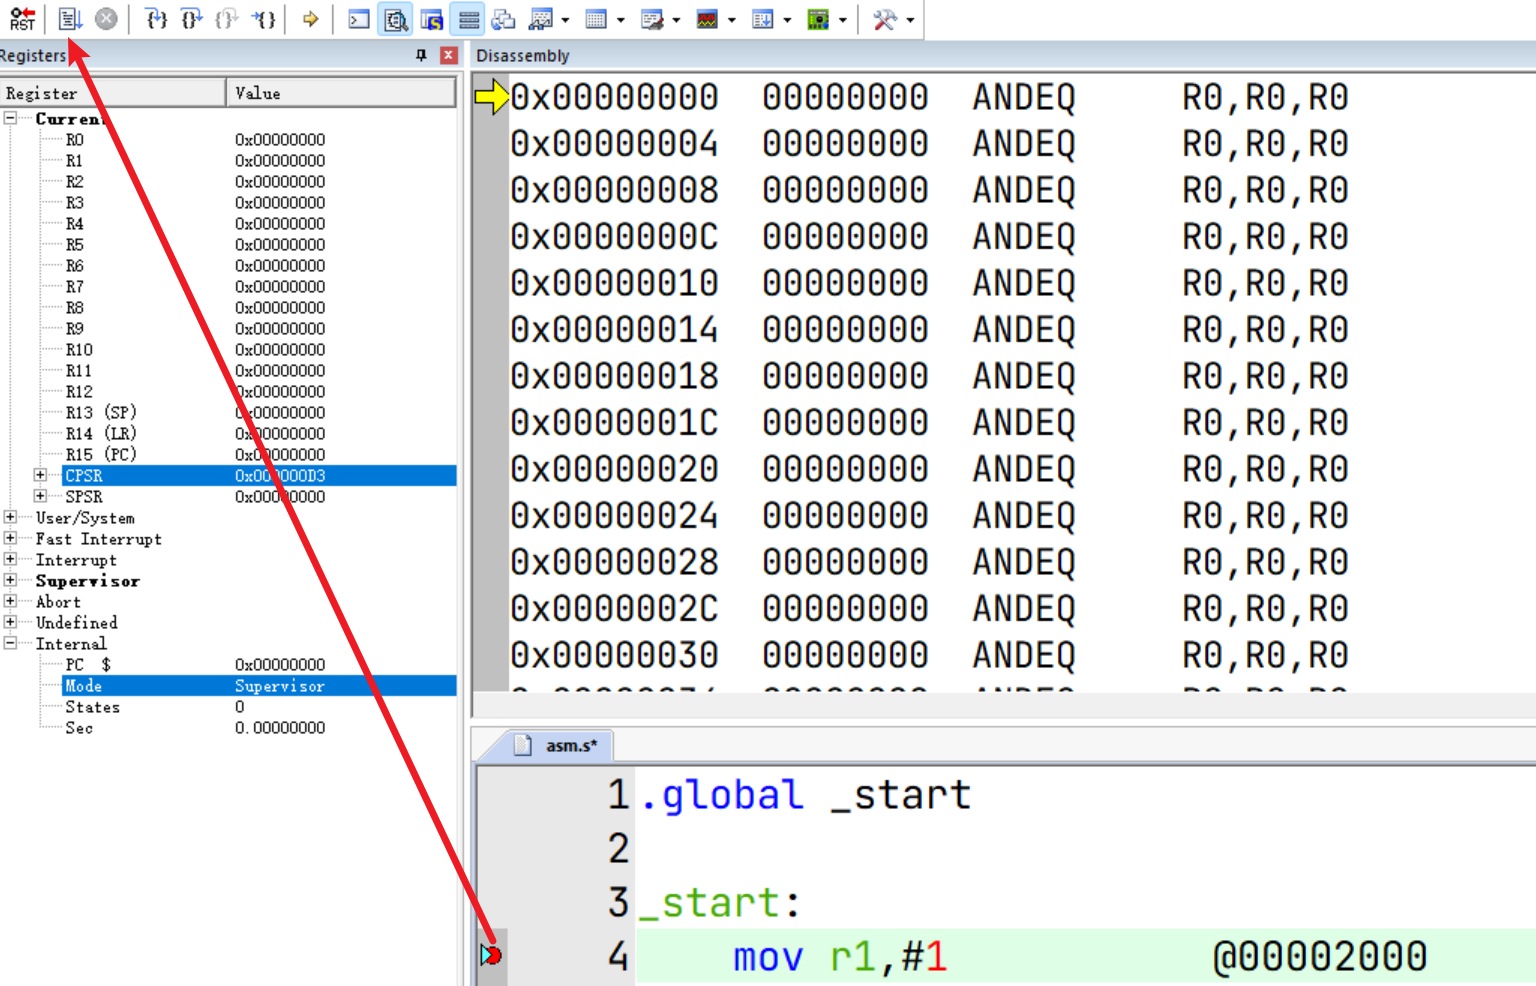Click the Toolbox hammer-wrench icon
Viewport: 1536px width, 986px height.
pos(884,19)
